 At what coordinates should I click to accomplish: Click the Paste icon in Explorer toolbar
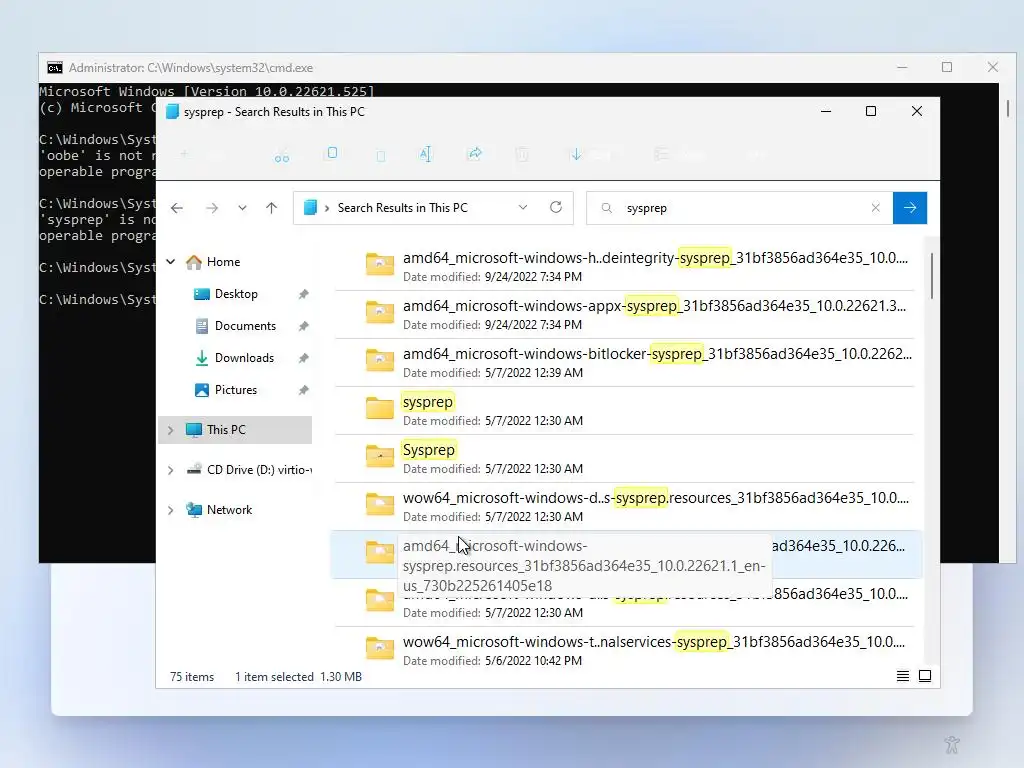[x=381, y=155]
